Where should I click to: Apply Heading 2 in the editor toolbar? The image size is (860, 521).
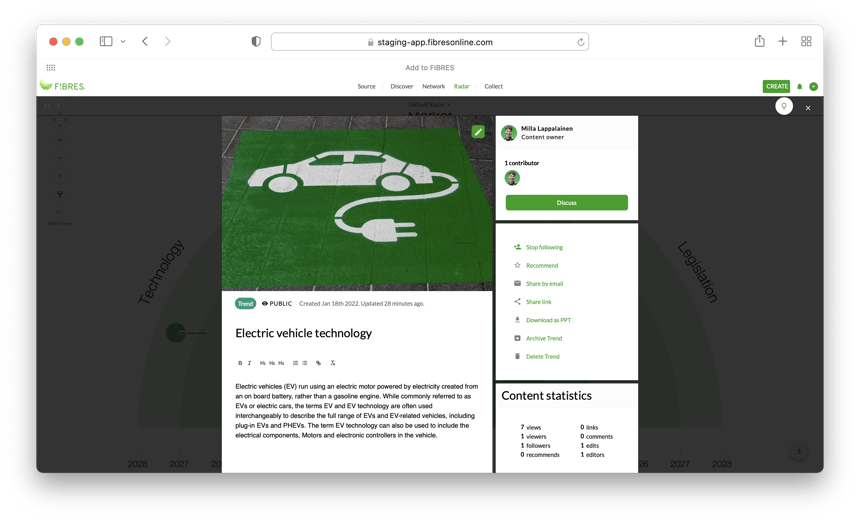pyautogui.click(x=272, y=363)
